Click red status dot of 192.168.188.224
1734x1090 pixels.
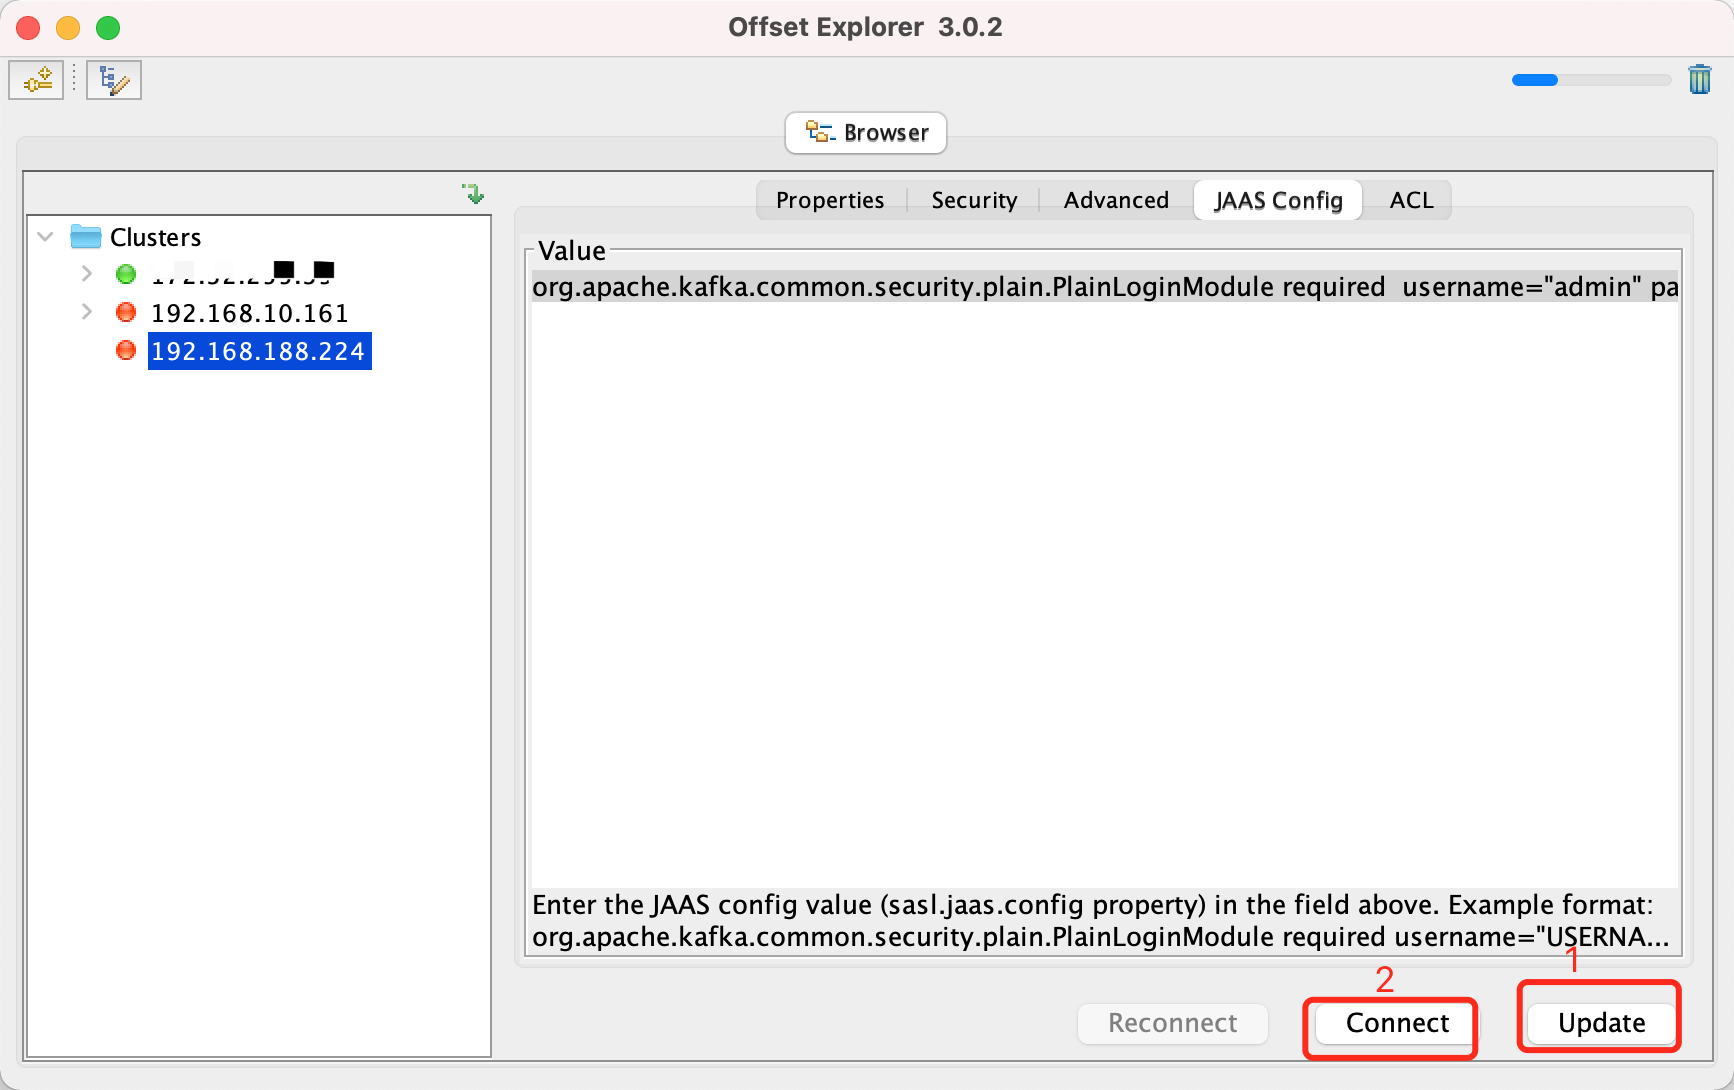pos(126,350)
